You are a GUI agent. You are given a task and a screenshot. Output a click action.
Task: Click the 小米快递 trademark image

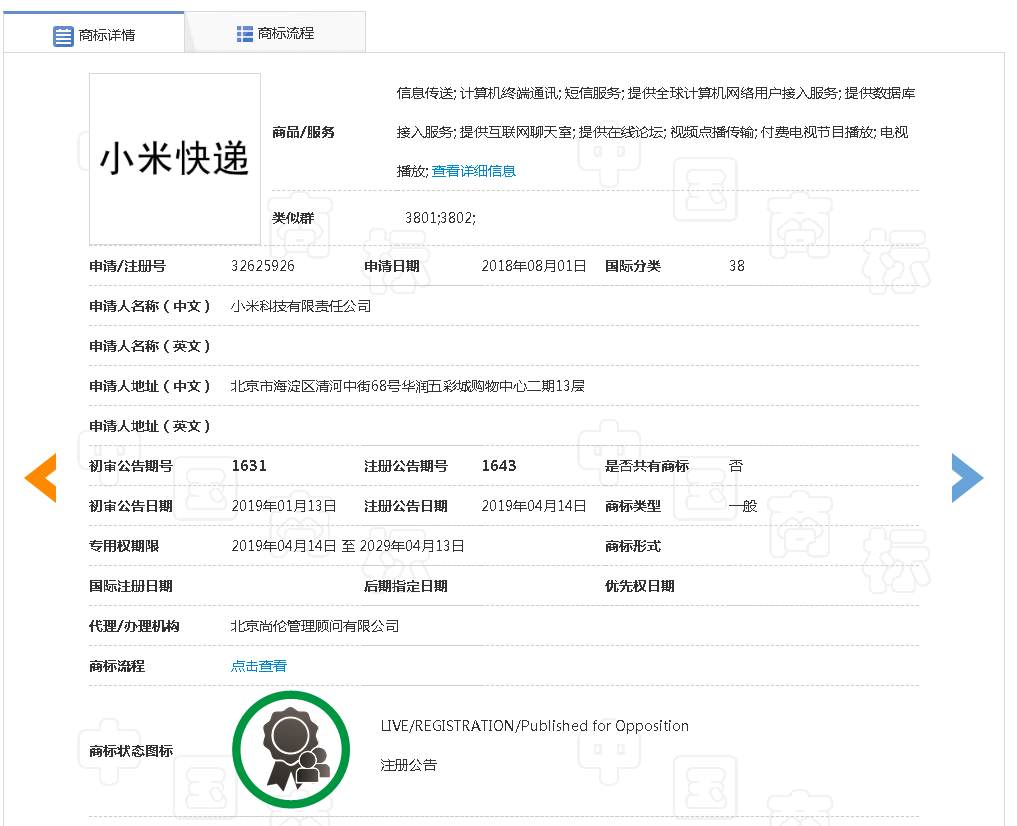tap(175, 159)
